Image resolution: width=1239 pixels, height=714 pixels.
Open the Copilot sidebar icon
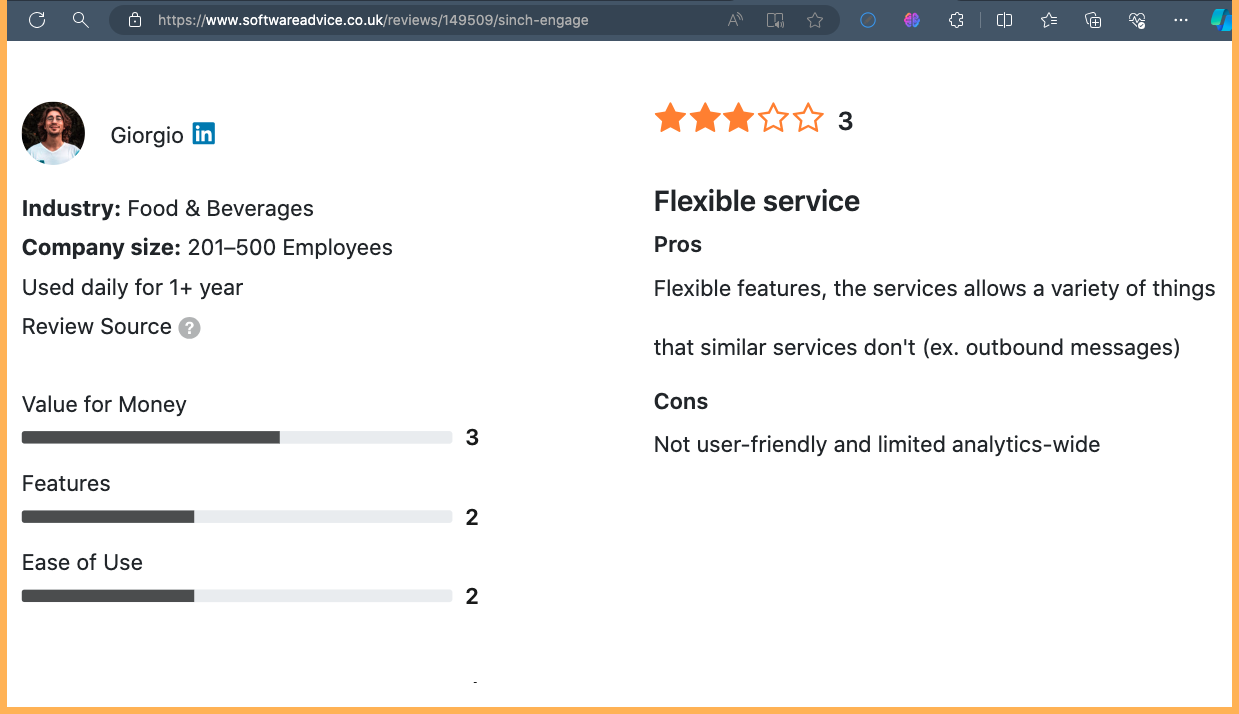tap(1222, 20)
